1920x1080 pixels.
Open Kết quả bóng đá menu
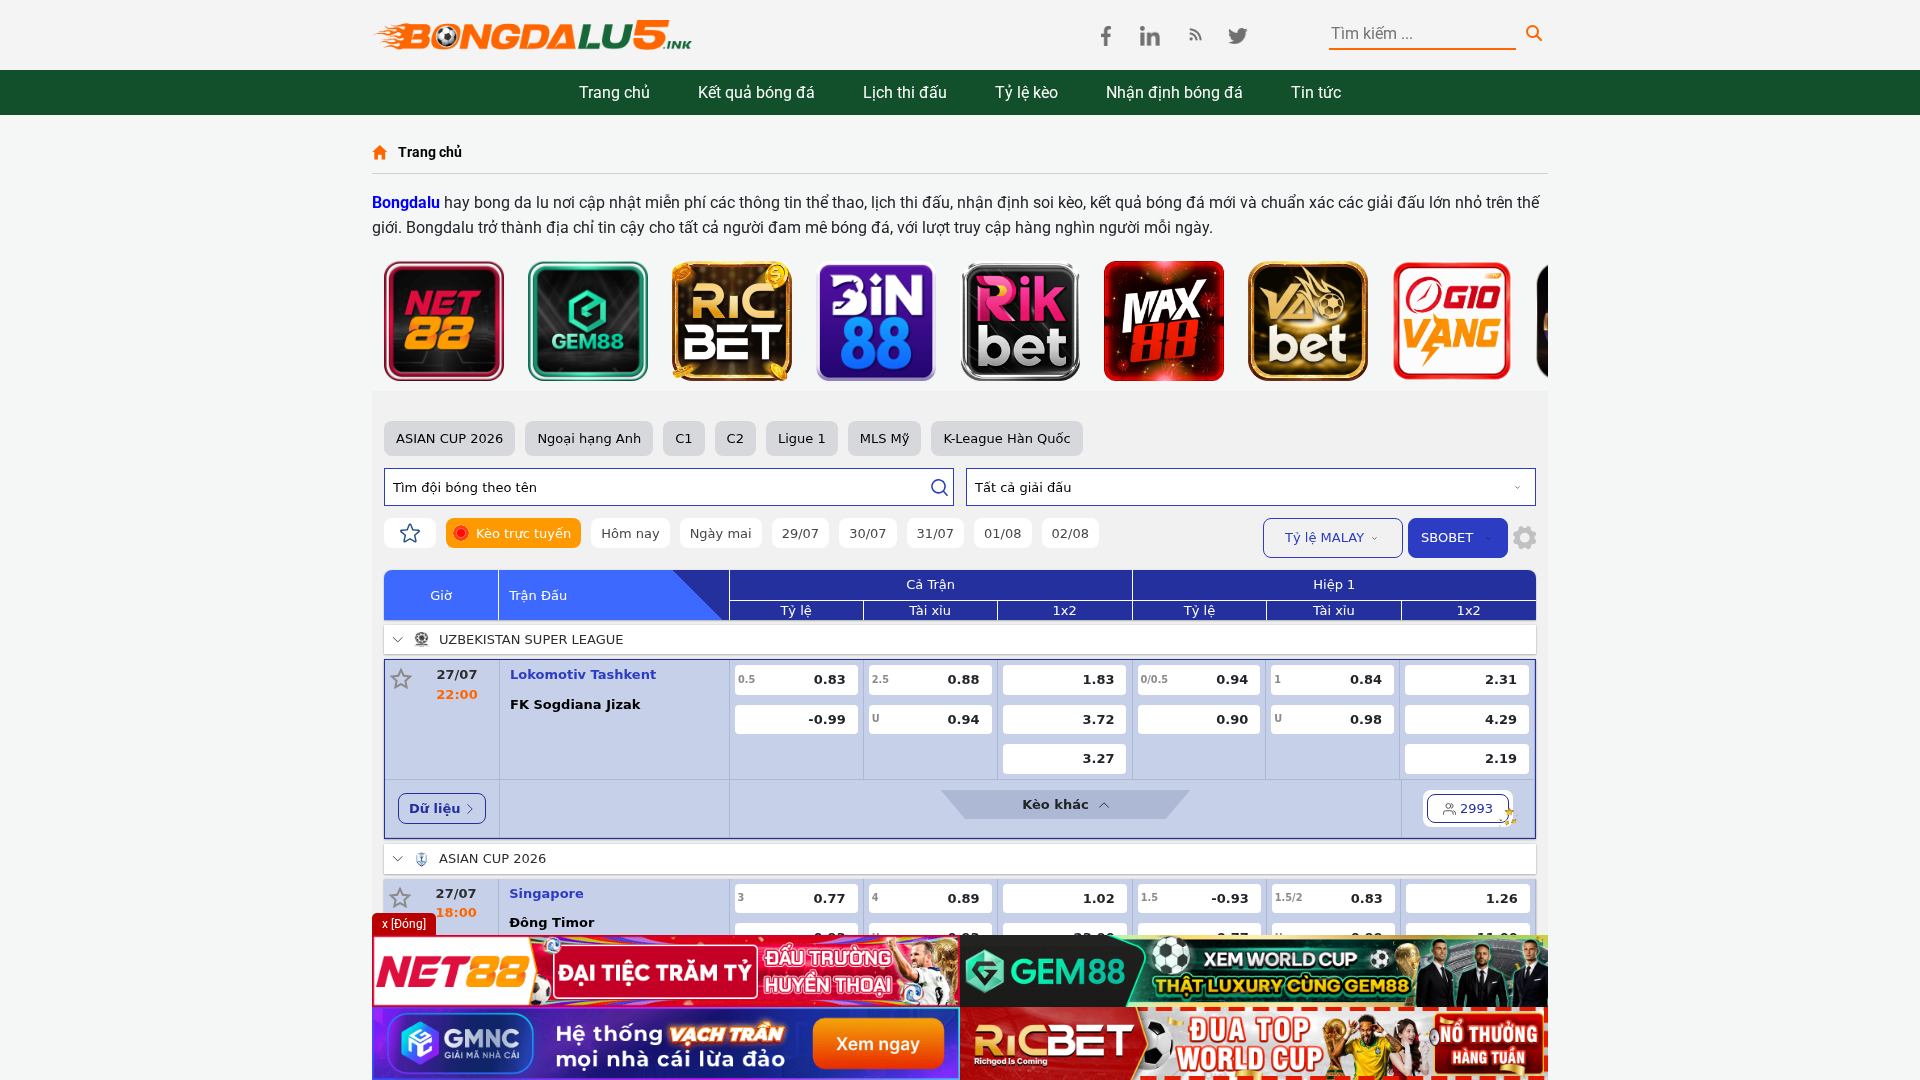756,92
